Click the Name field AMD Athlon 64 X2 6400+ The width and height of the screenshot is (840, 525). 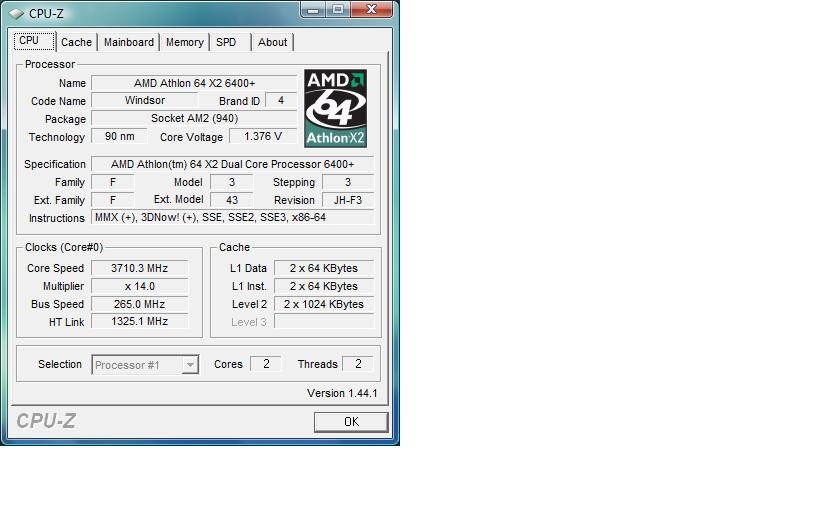[x=194, y=83]
